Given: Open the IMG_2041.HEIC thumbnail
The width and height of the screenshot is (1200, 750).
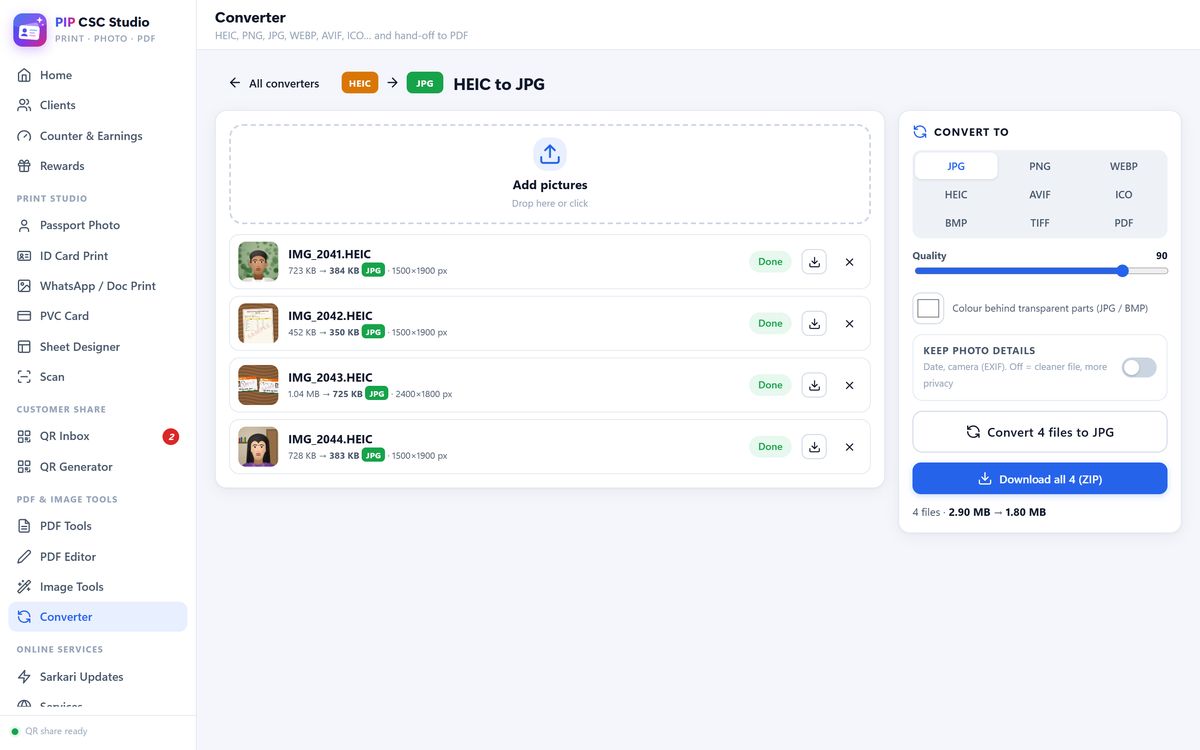Looking at the screenshot, I should pyautogui.click(x=258, y=262).
